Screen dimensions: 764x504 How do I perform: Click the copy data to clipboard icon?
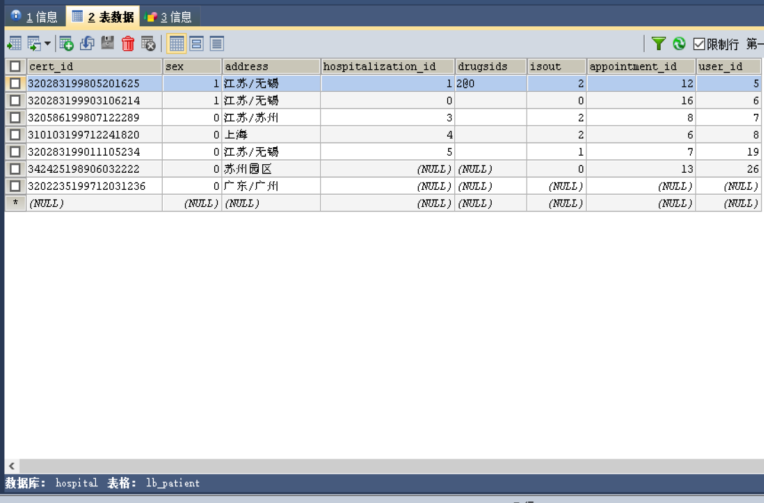click(x=34, y=44)
